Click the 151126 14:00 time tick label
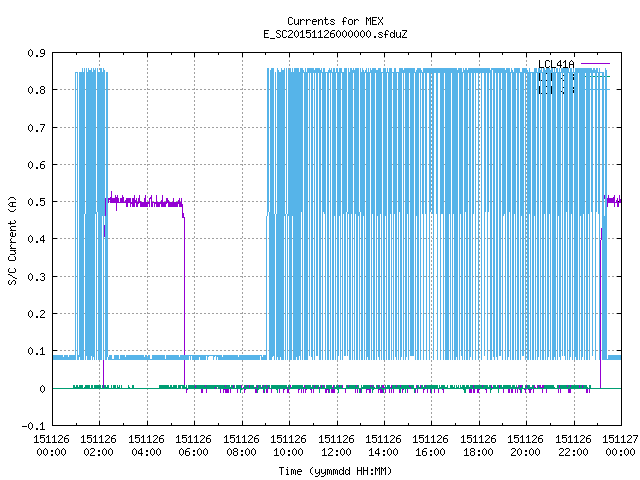 point(383,446)
